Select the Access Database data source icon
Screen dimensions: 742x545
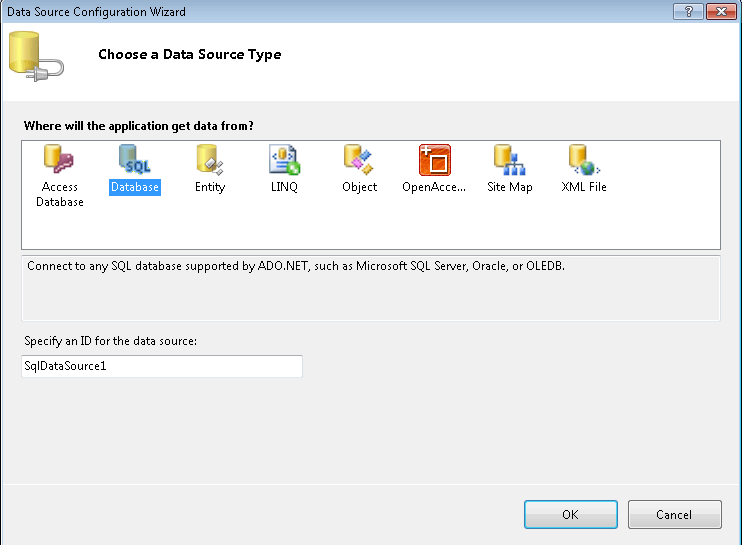(x=59, y=159)
